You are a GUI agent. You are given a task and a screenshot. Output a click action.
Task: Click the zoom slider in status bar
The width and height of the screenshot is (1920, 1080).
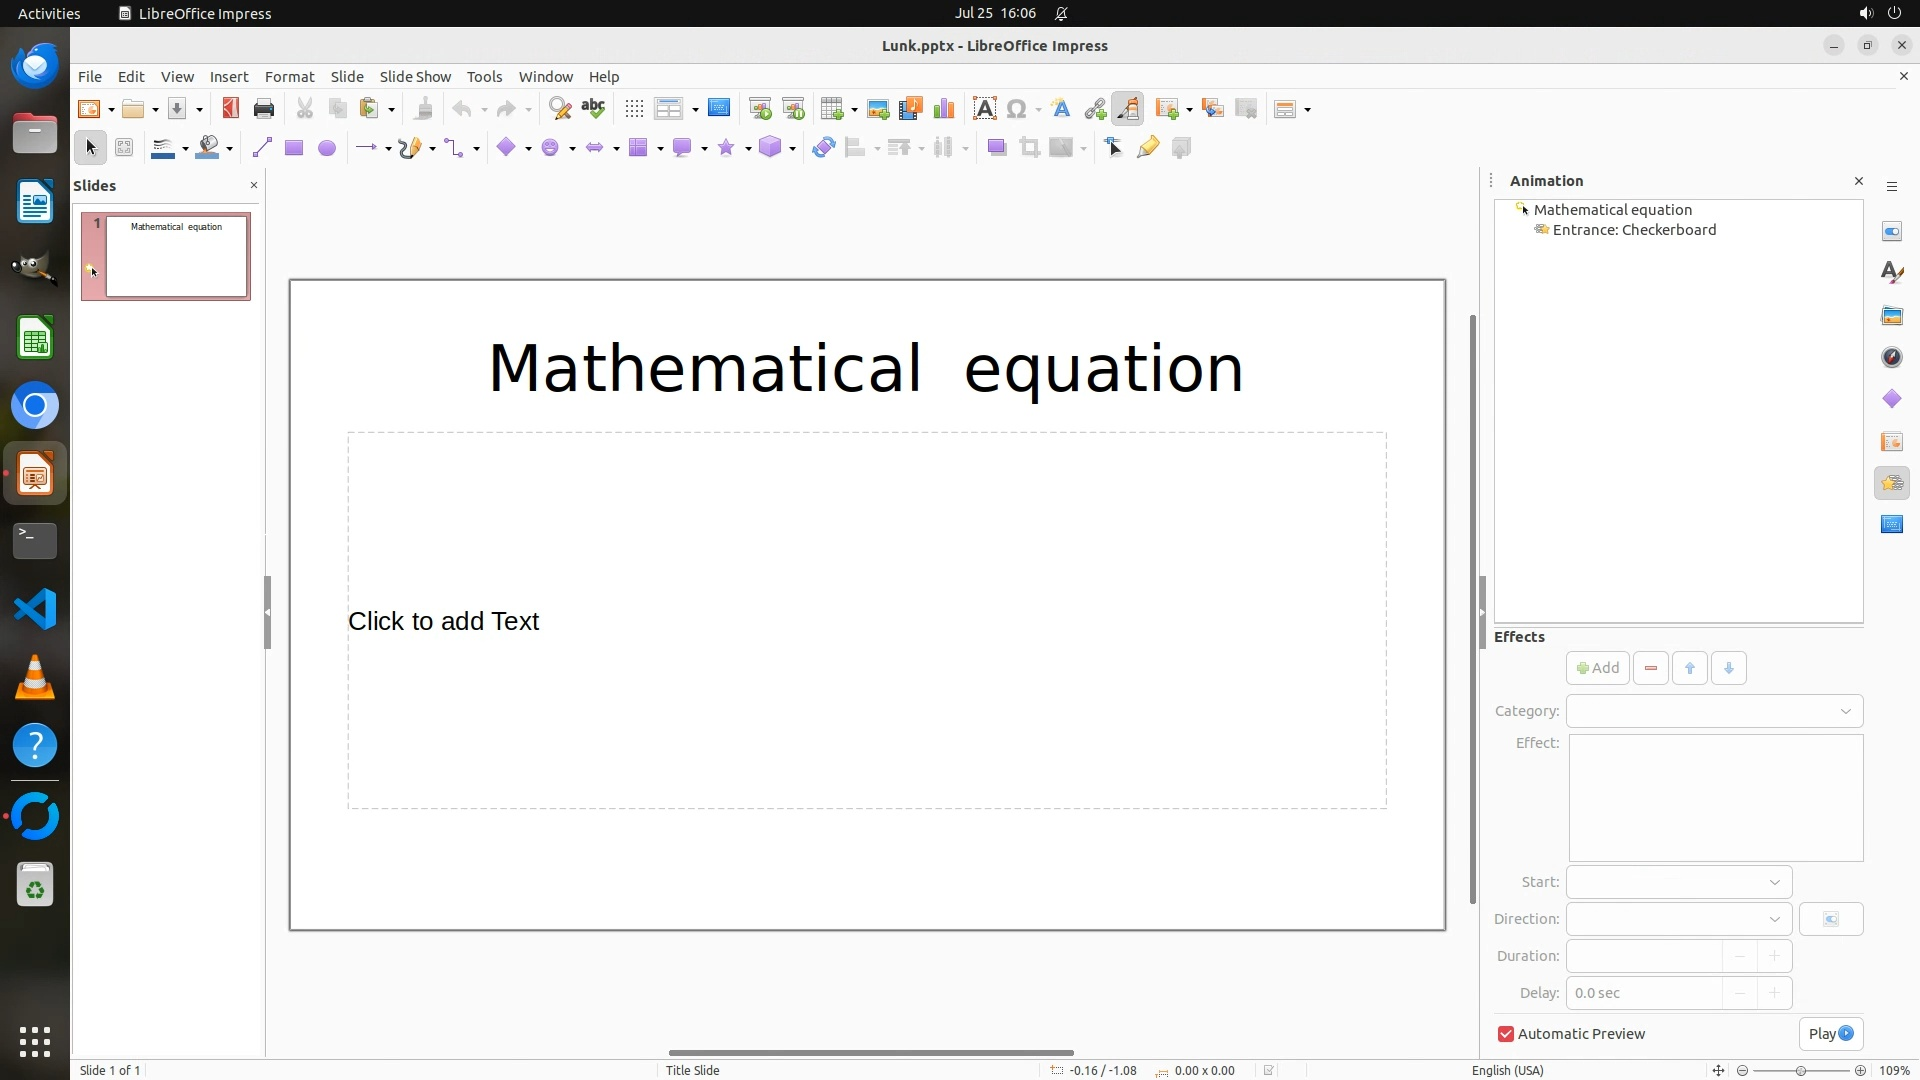pos(1800,1070)
